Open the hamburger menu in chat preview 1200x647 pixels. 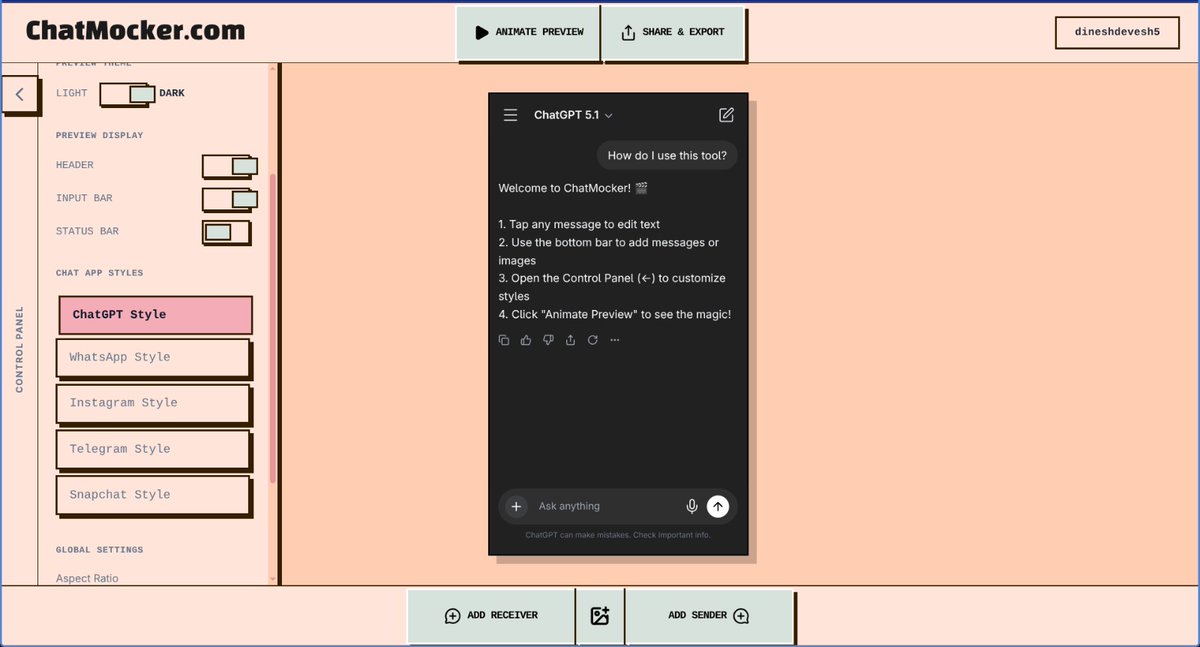point(510,115)
